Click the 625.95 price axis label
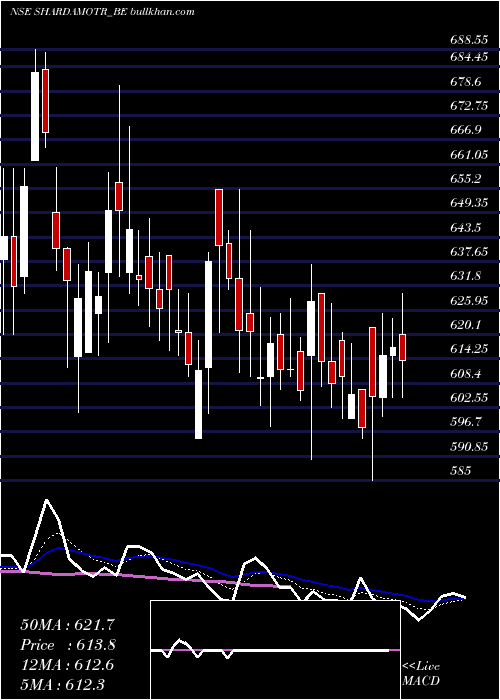The width and height of the screenshot is (500, 700). point(468,300)
